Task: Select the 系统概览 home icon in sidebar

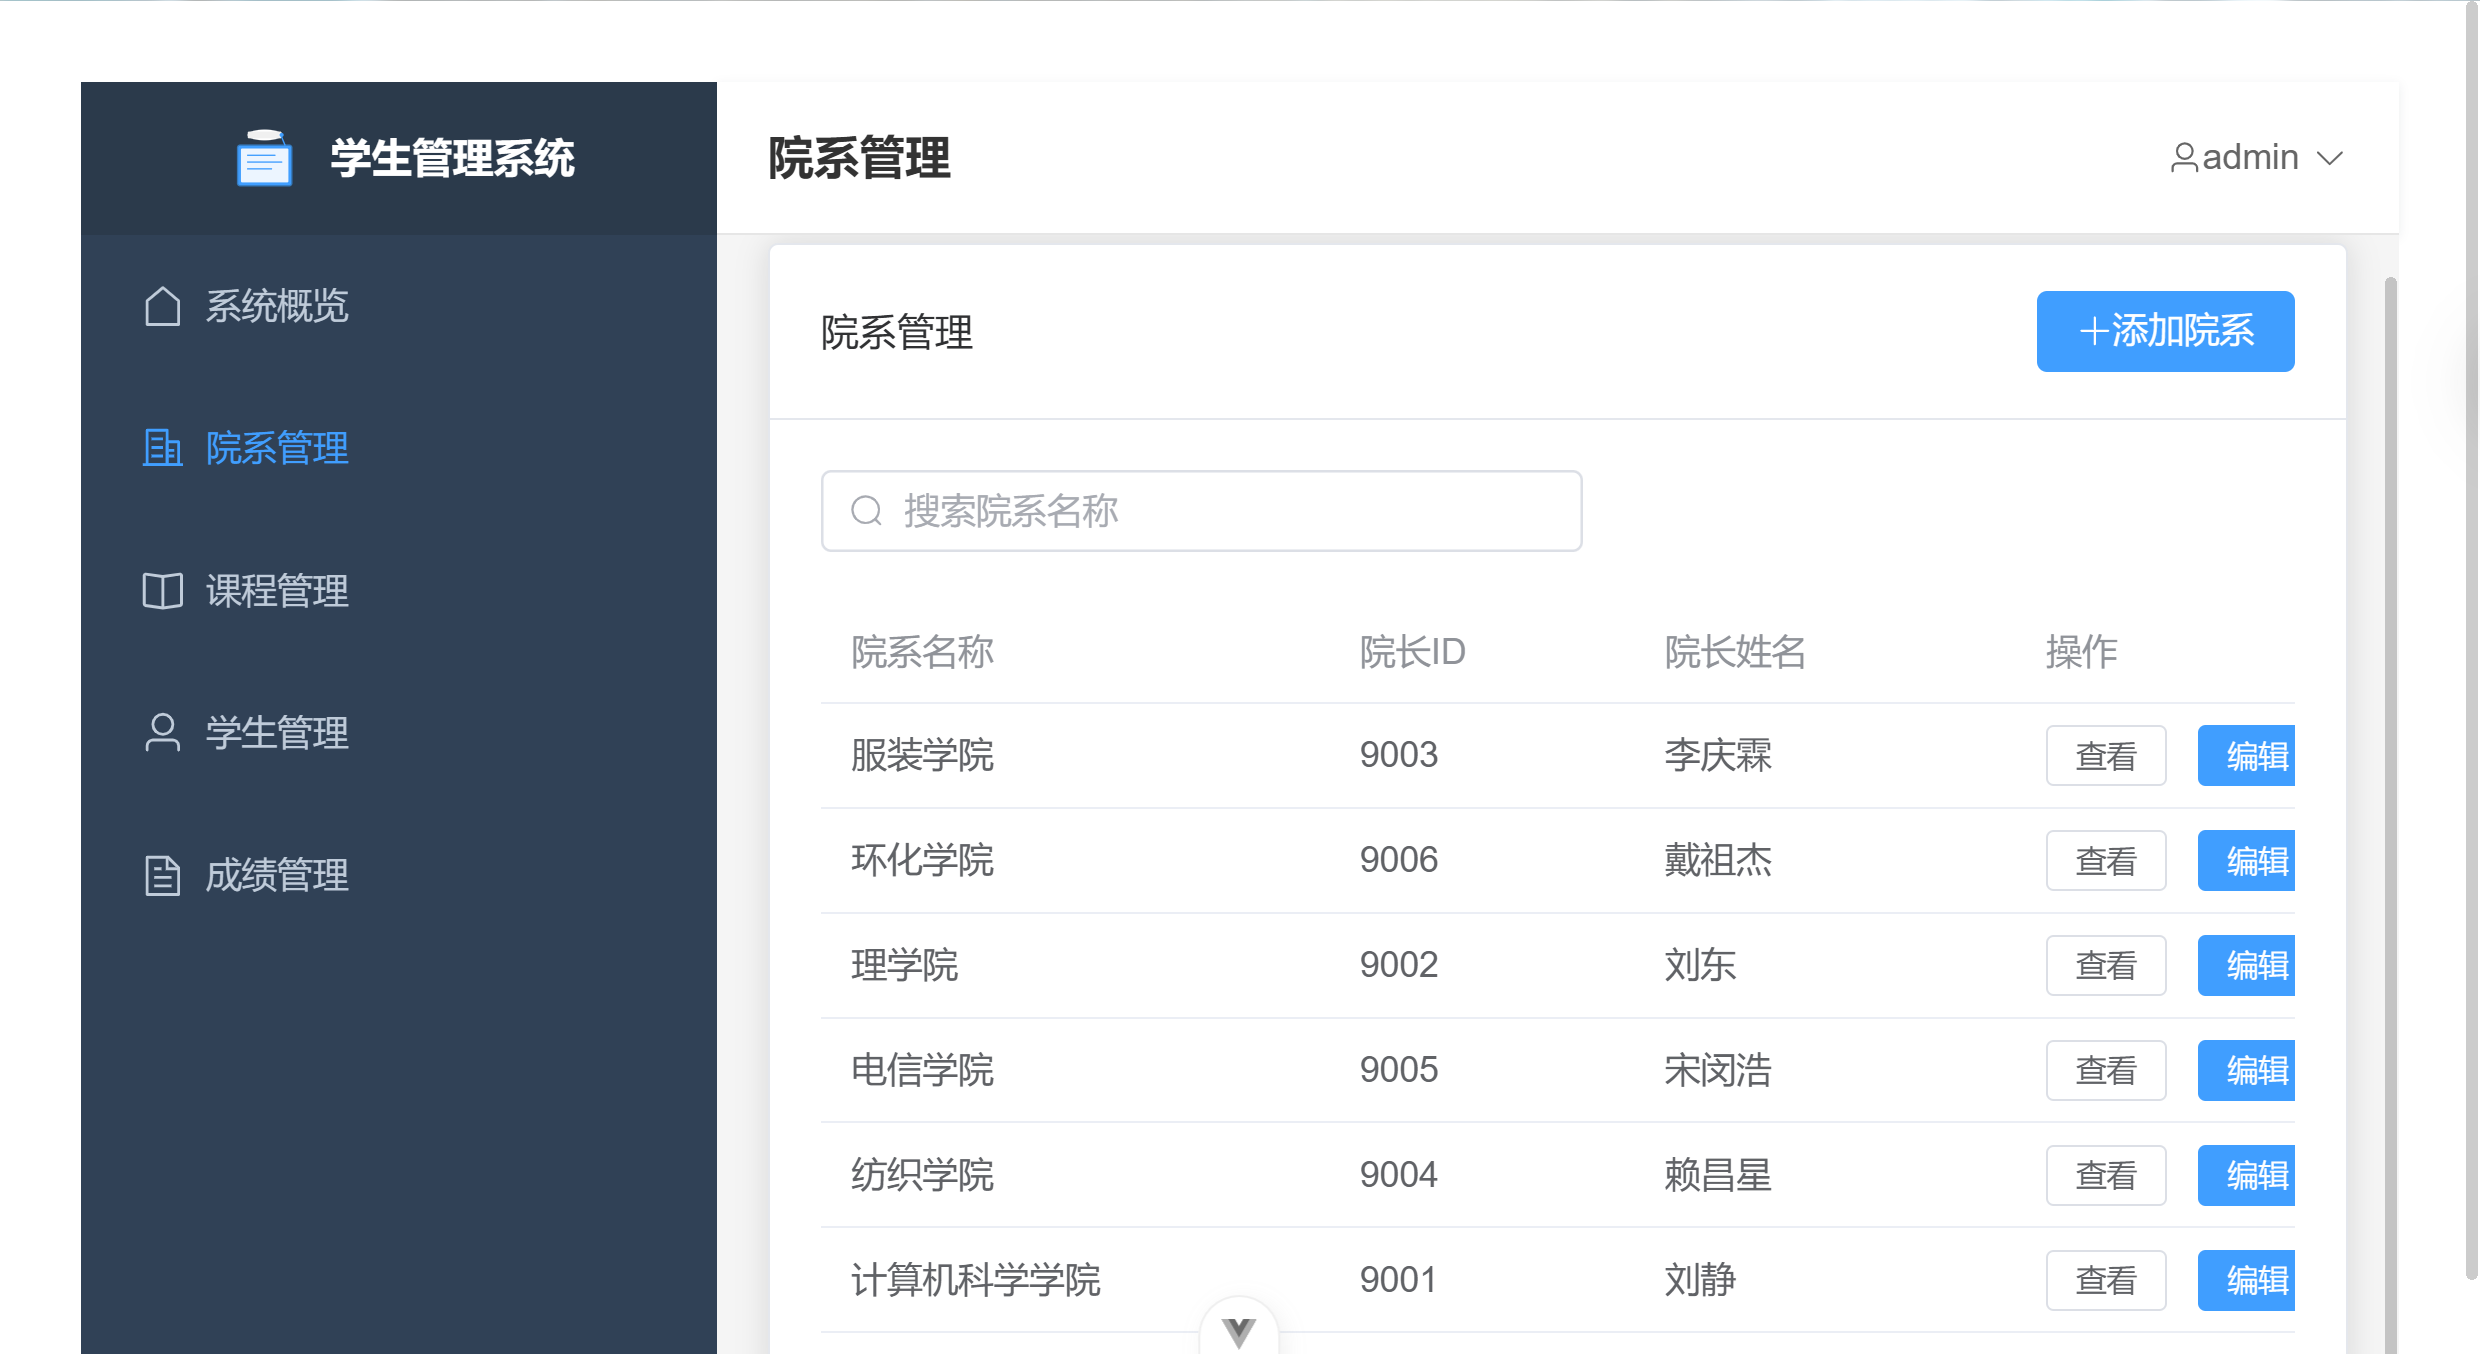Action: pyautogui.click(x=161, y=306)
